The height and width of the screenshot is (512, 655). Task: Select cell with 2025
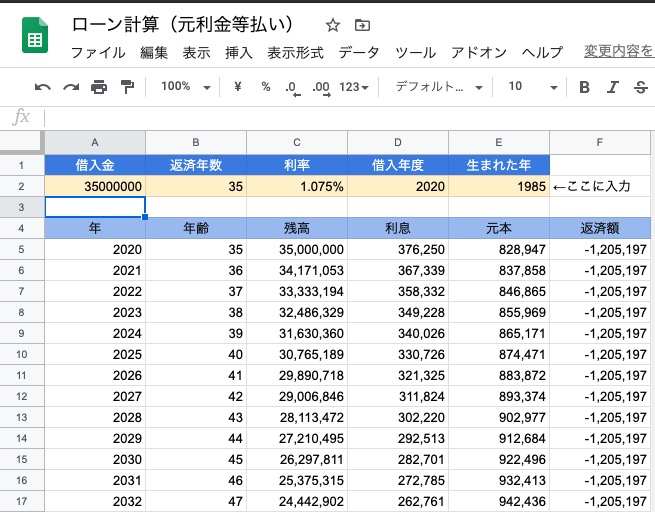(95, 354)
